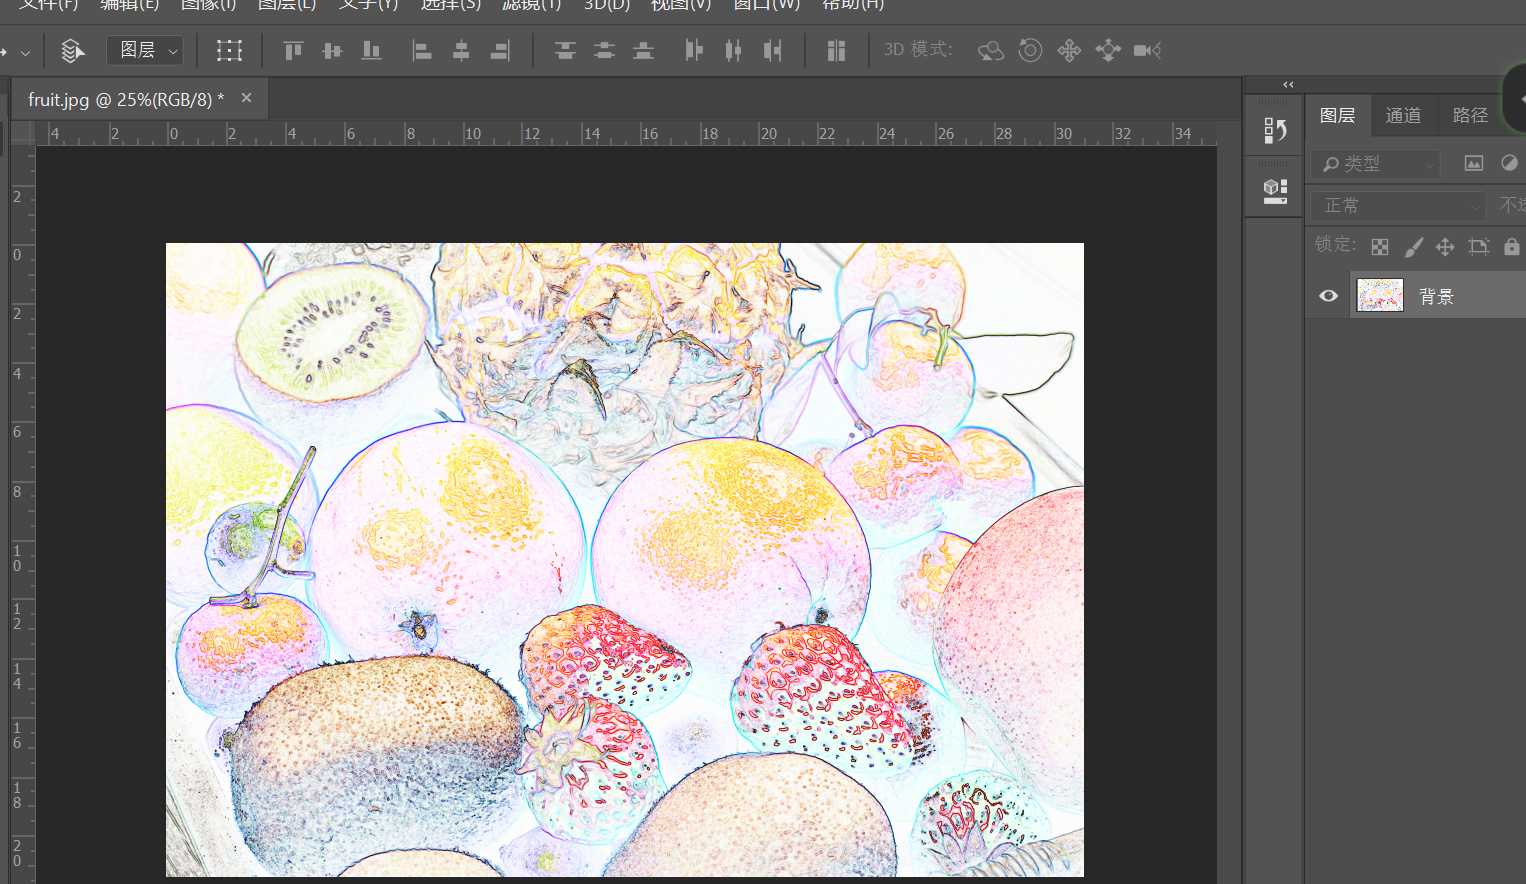Distribute horizontal centers
Image resolution: width=1526 pixels, height=884 pixels.
click(x=733, y=50)
